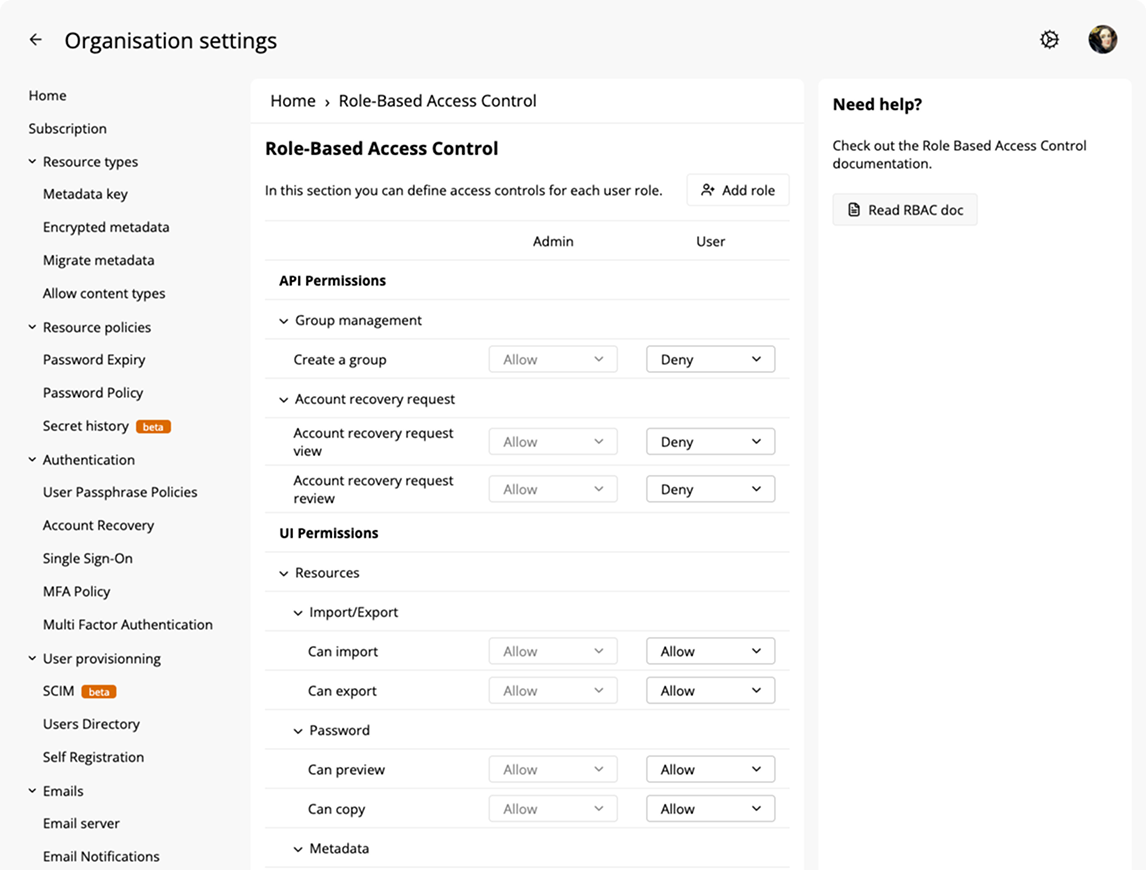The width and height of the screenshot is (1146, 870).
Task: Click Home in the breadcrumb
Action: pyautogui.click(x=293, y=101)
